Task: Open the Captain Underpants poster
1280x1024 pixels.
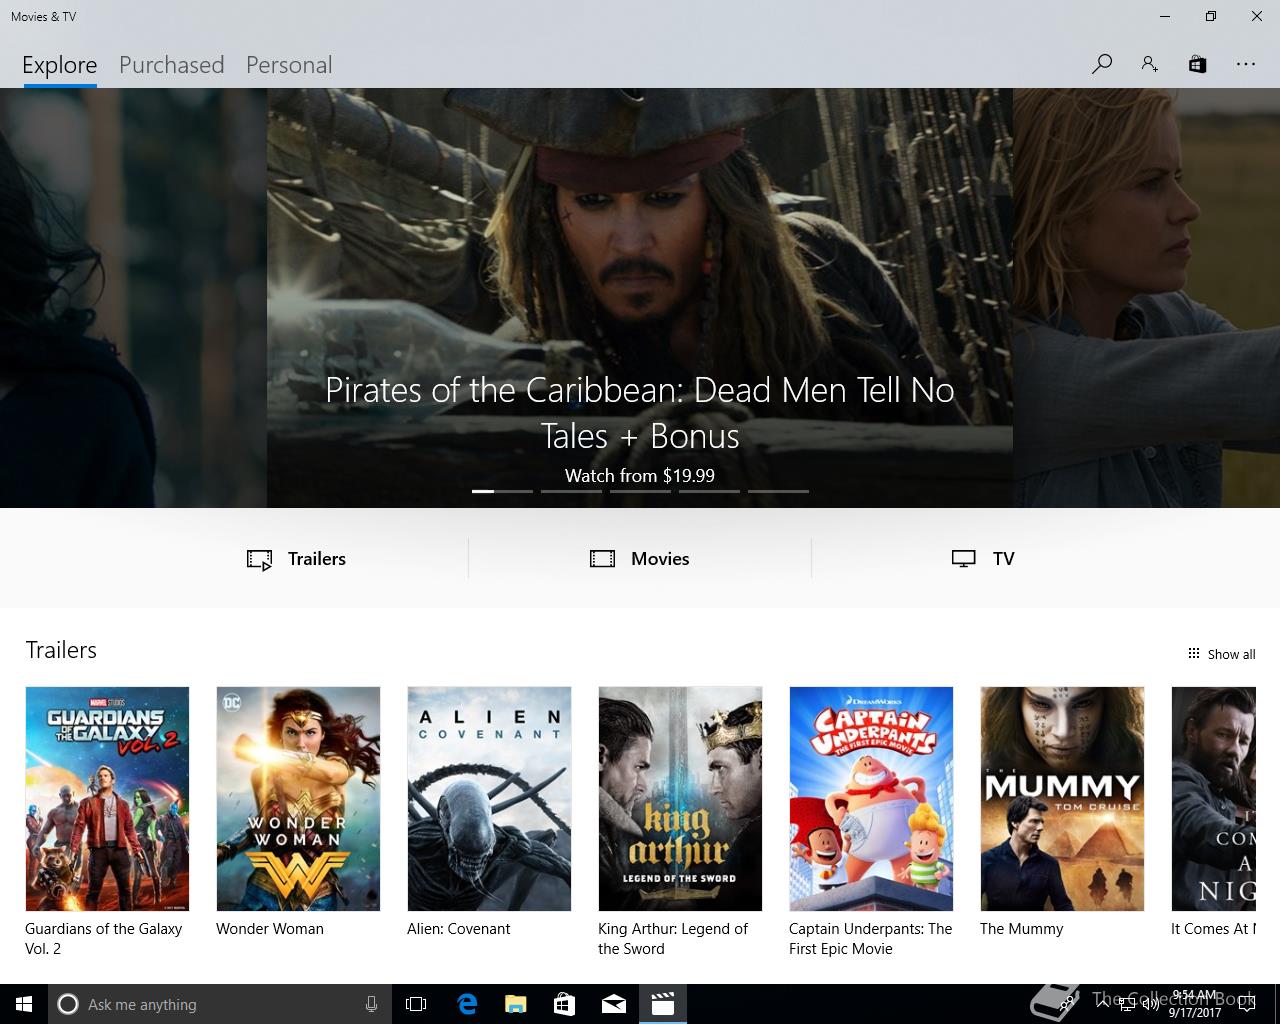Action: click(871, 798)
